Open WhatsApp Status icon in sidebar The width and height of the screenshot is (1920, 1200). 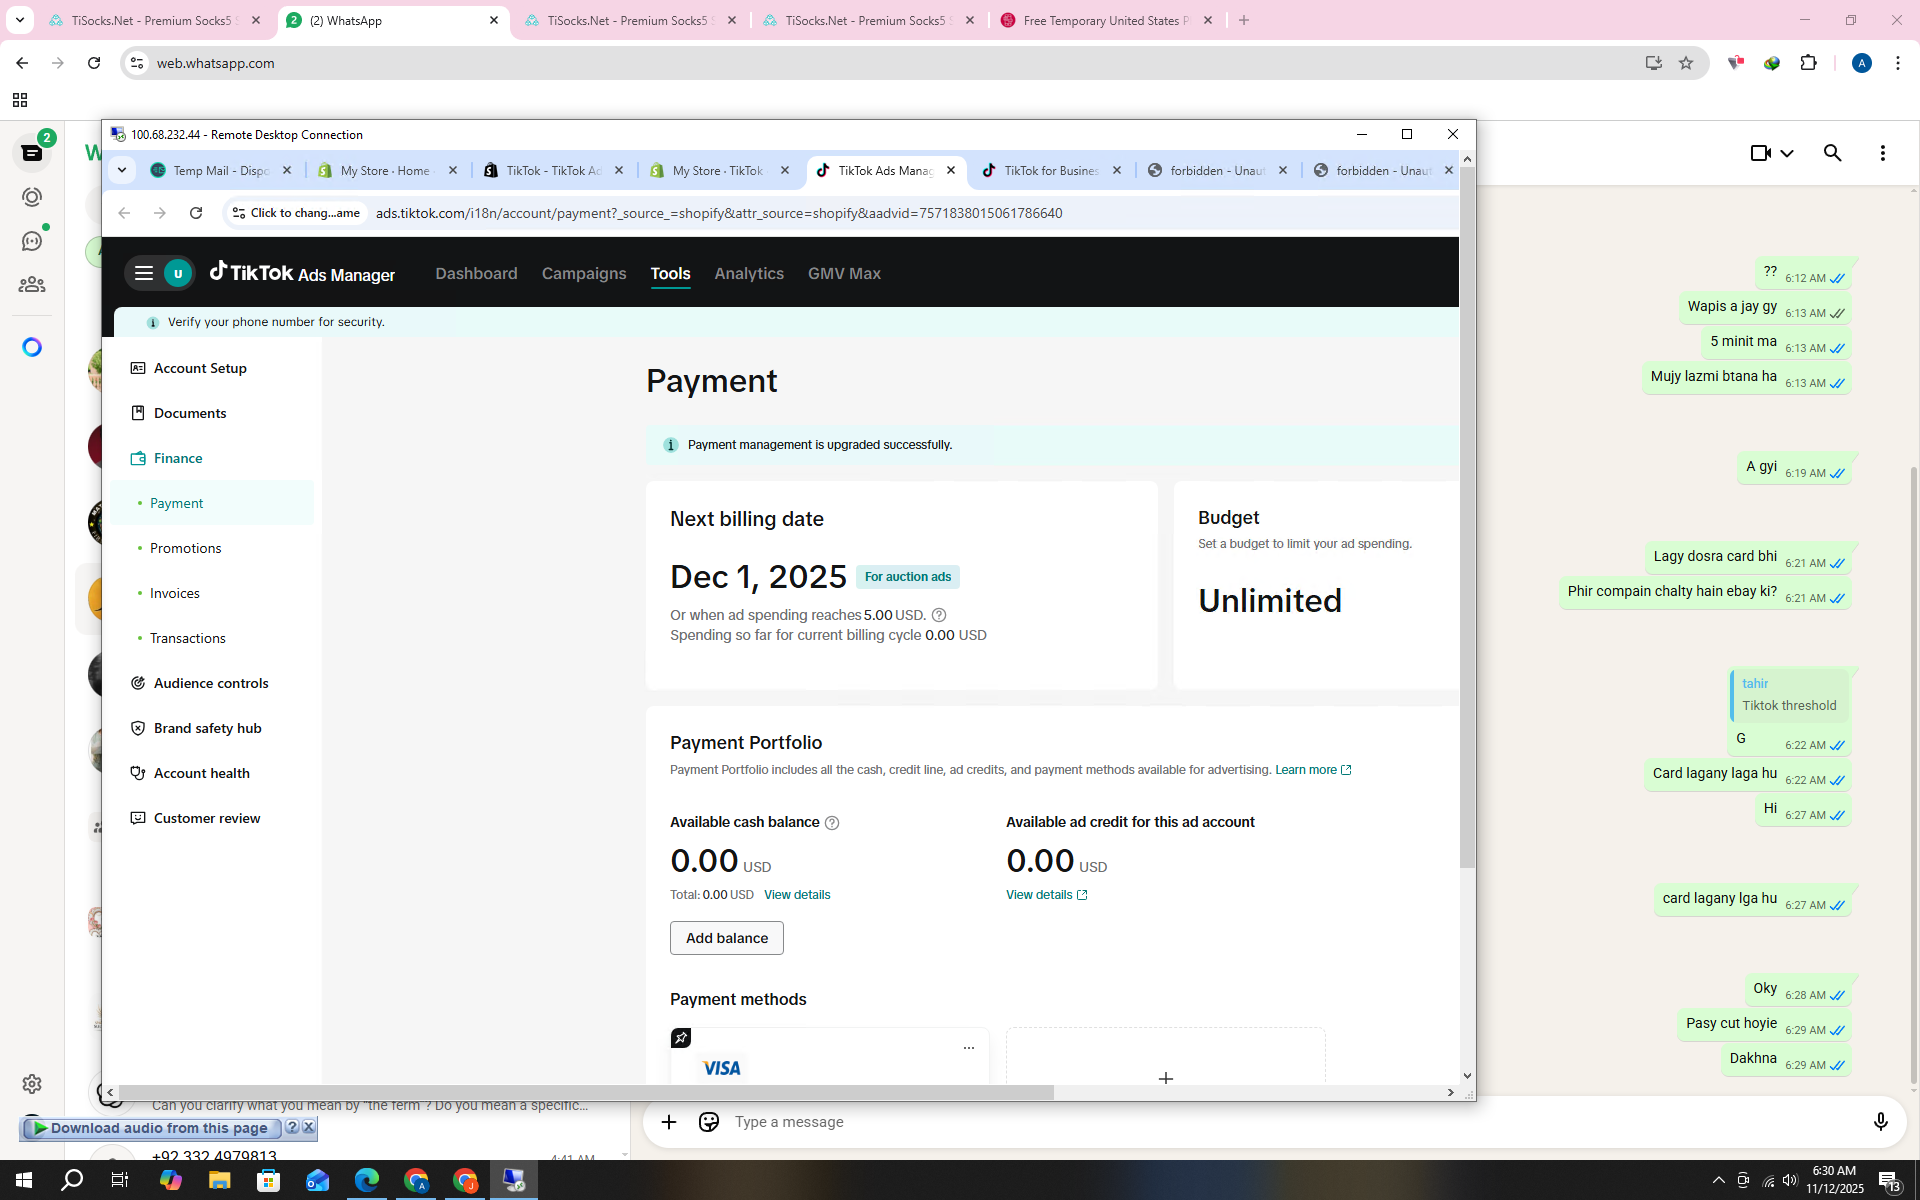(32, 197)
